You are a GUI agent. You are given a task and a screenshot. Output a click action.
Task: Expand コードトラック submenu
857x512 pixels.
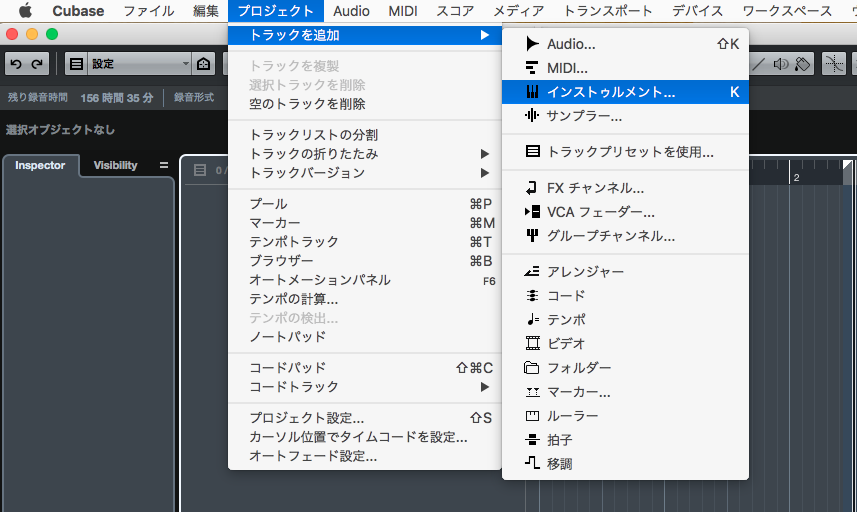[365, 386]
